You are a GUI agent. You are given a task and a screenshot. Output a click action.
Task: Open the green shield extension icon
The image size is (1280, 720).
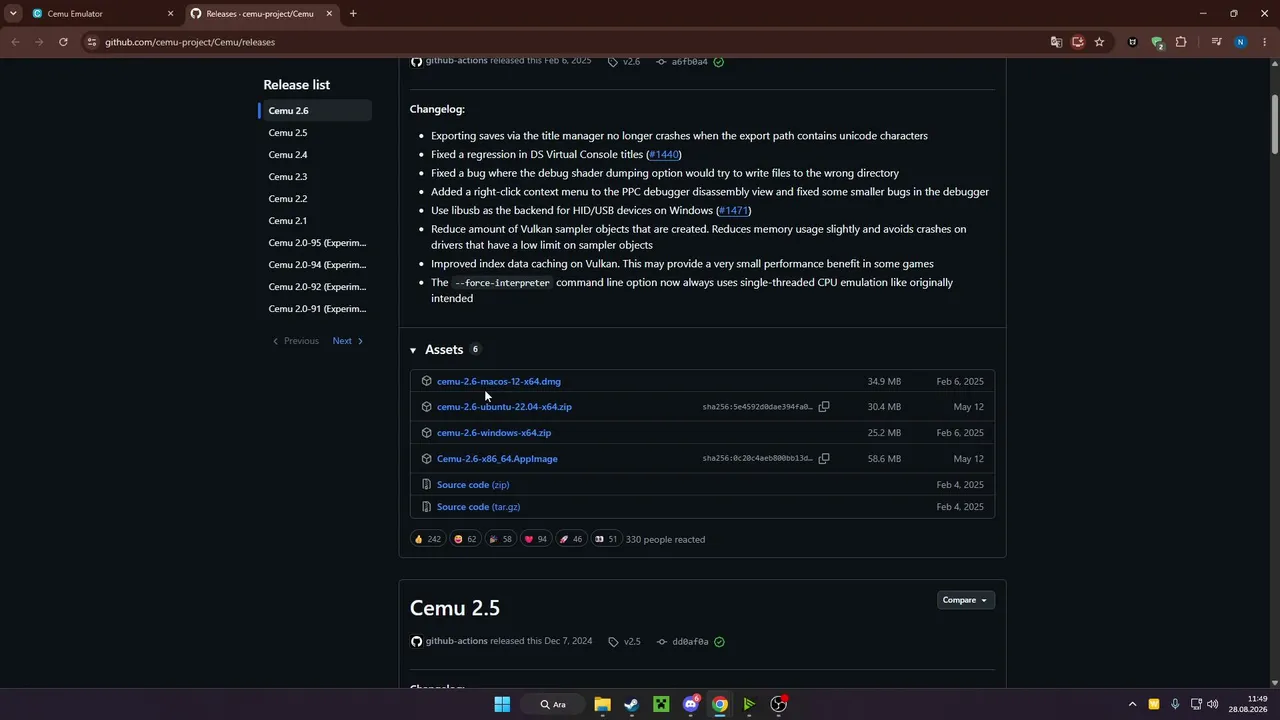click(x=1157, y=42)
